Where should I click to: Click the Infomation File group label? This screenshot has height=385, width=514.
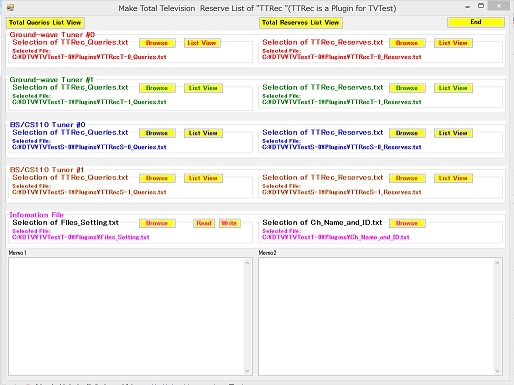click(x=37, y=215)
